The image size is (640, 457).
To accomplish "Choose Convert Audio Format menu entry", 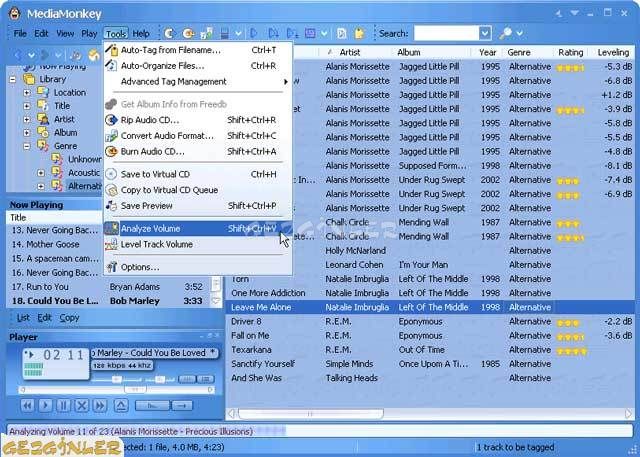I will (x=198, y=136).
